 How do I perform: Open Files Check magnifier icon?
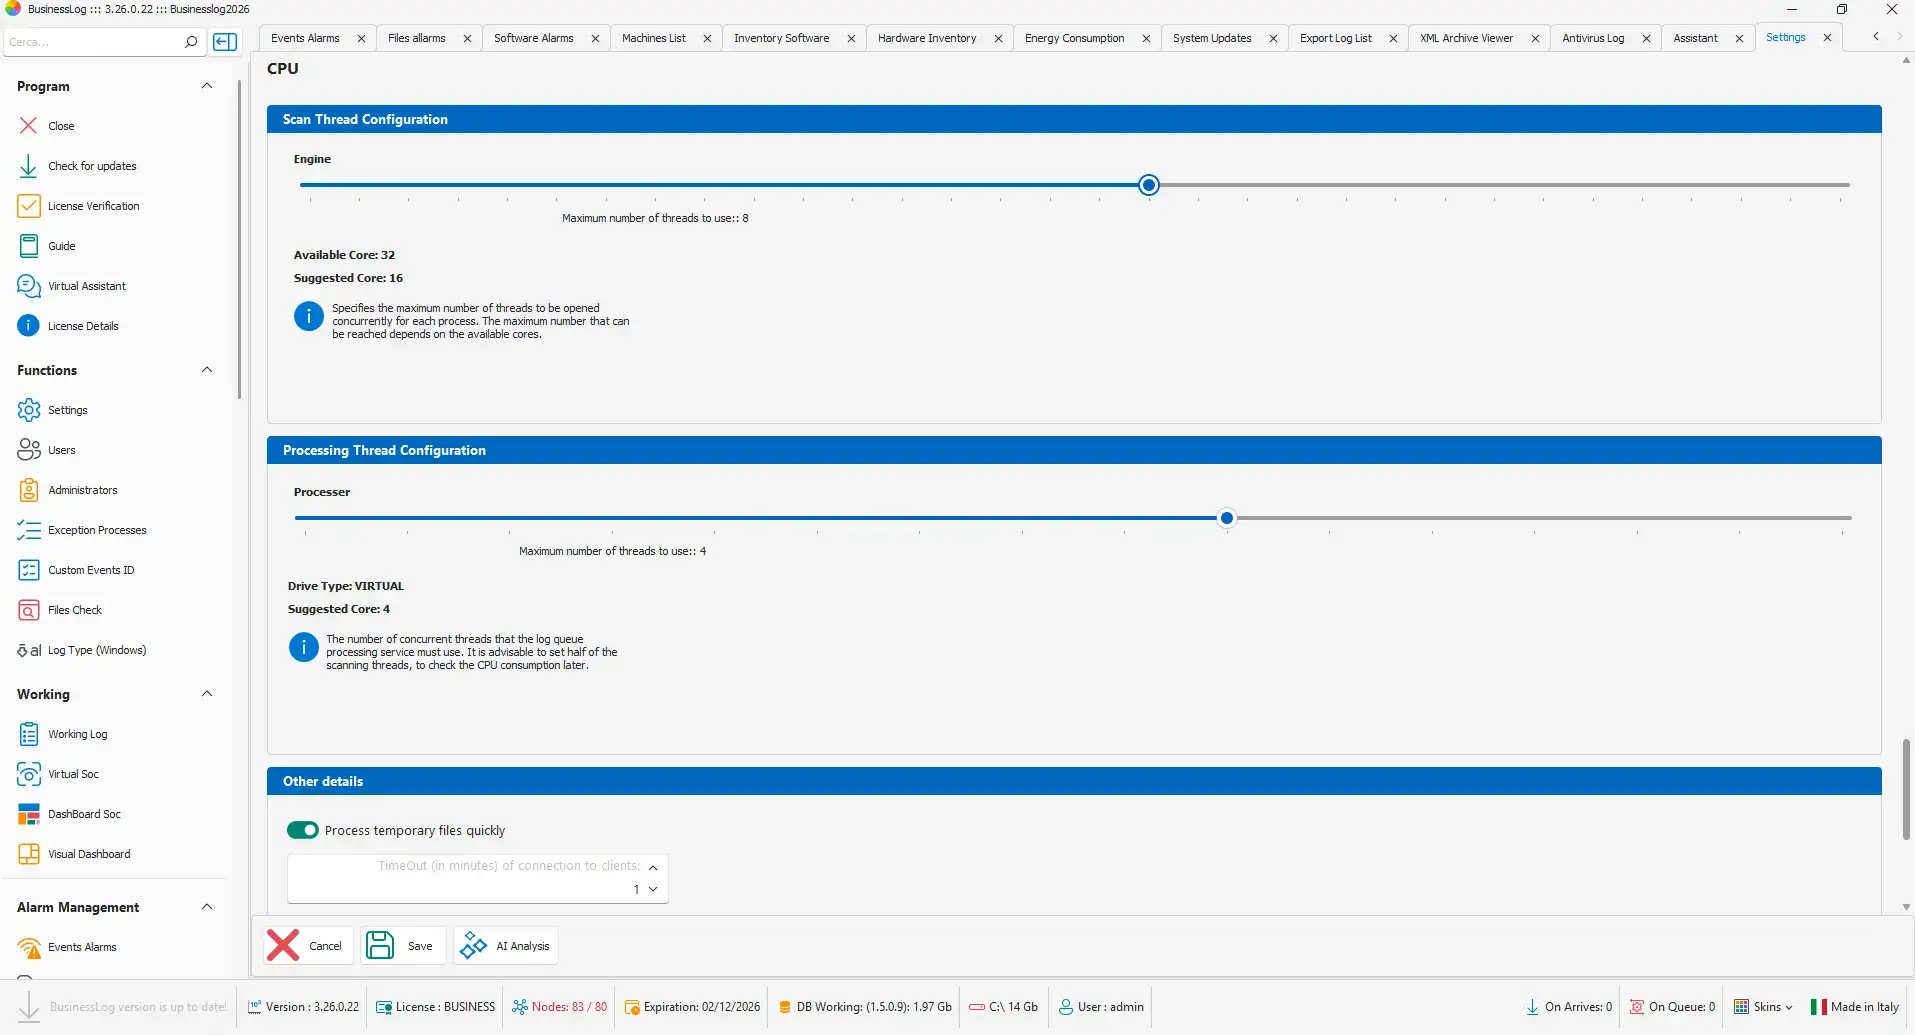click(x=28, y=610)
